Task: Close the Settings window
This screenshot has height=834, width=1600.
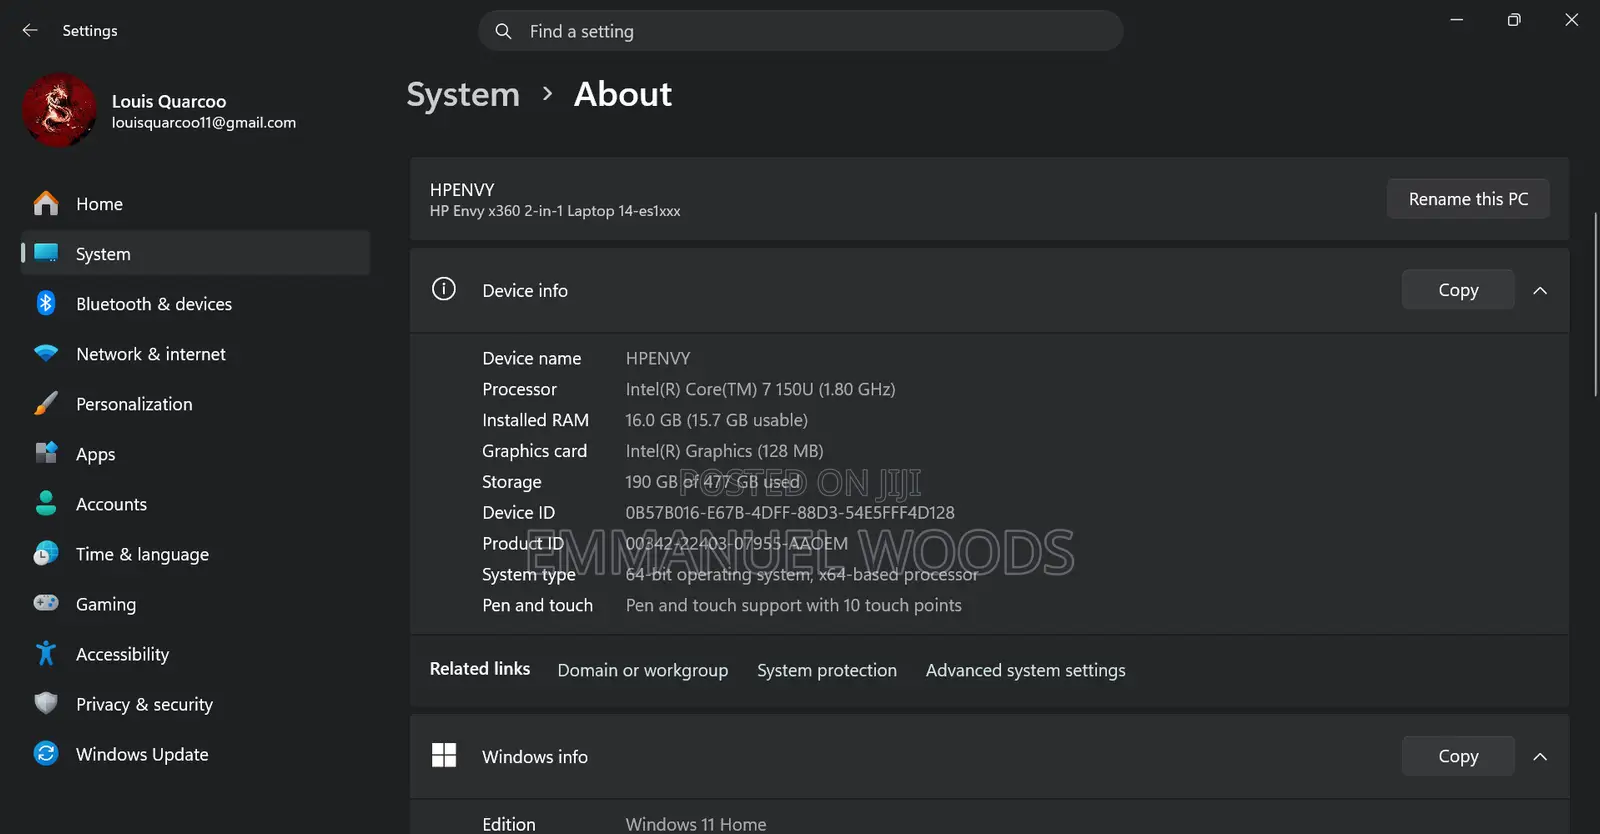Action: pyautogui.click(x=1572, y=20)
